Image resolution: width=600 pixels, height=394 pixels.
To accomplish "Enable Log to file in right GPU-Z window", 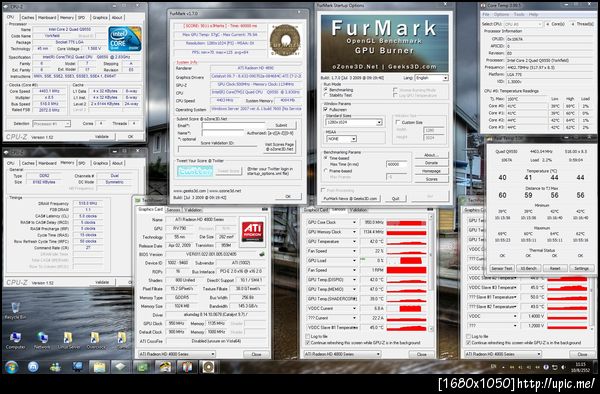I will tap(468, 336).
